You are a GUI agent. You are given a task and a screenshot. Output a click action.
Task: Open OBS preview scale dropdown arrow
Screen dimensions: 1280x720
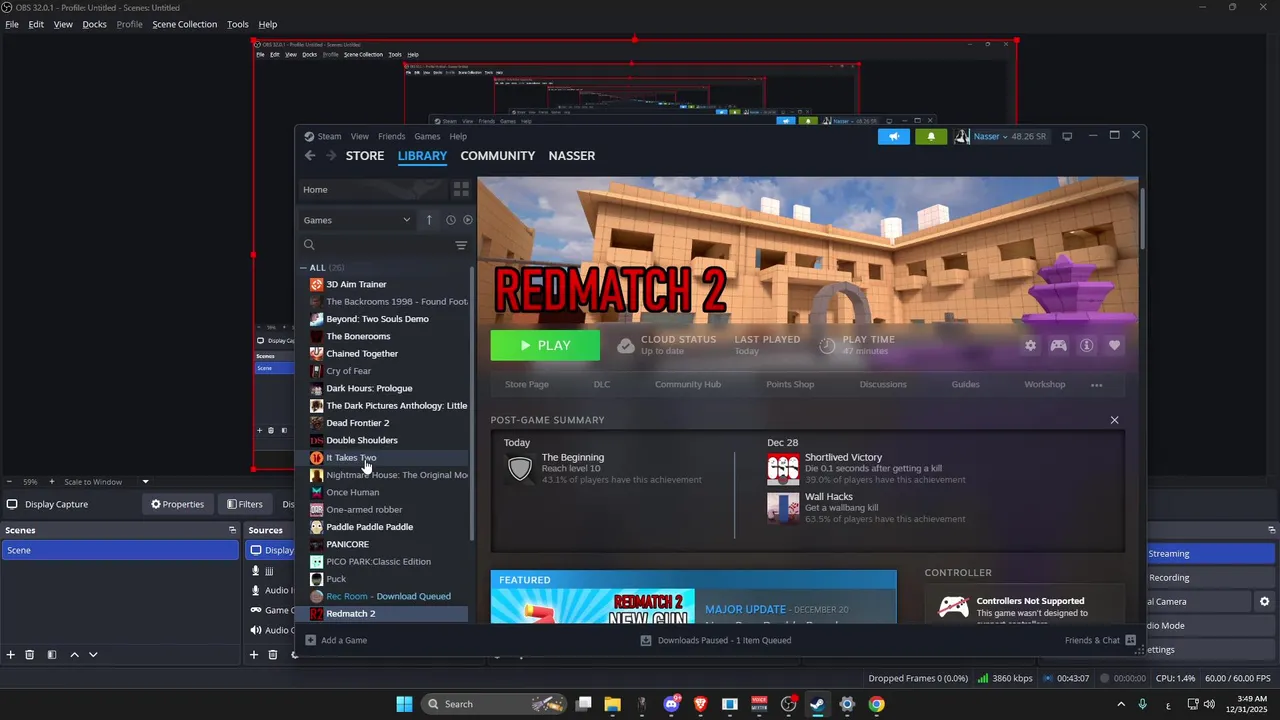[x=145, y=482]
